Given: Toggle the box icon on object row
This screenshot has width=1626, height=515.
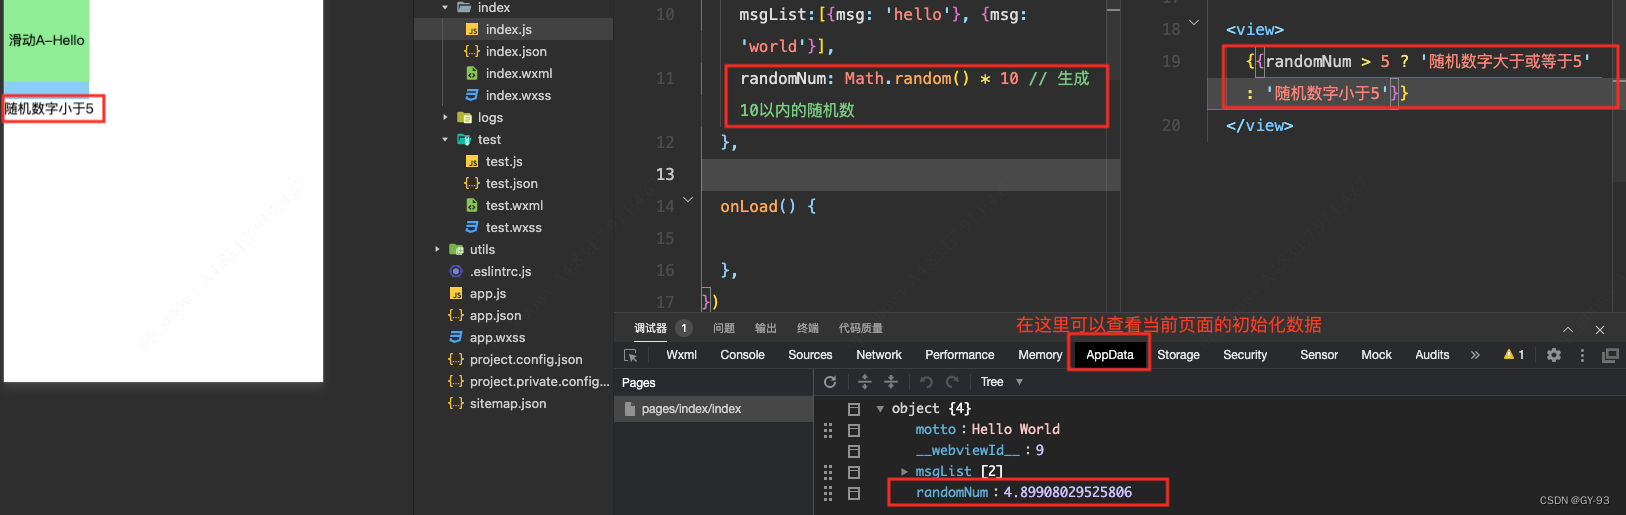Looking at the screenshot, I should [854, 409].
